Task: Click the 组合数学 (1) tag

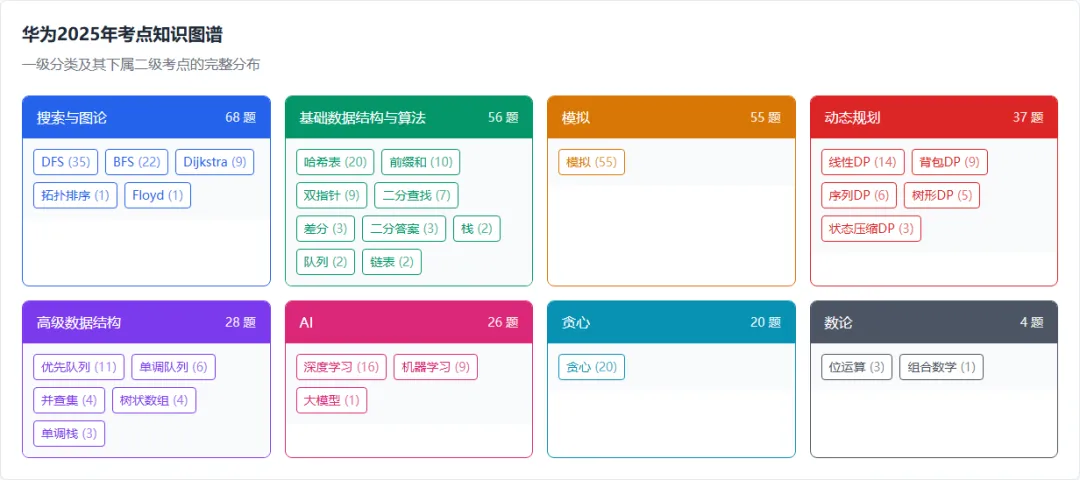Action: click(x=942, y=367)
